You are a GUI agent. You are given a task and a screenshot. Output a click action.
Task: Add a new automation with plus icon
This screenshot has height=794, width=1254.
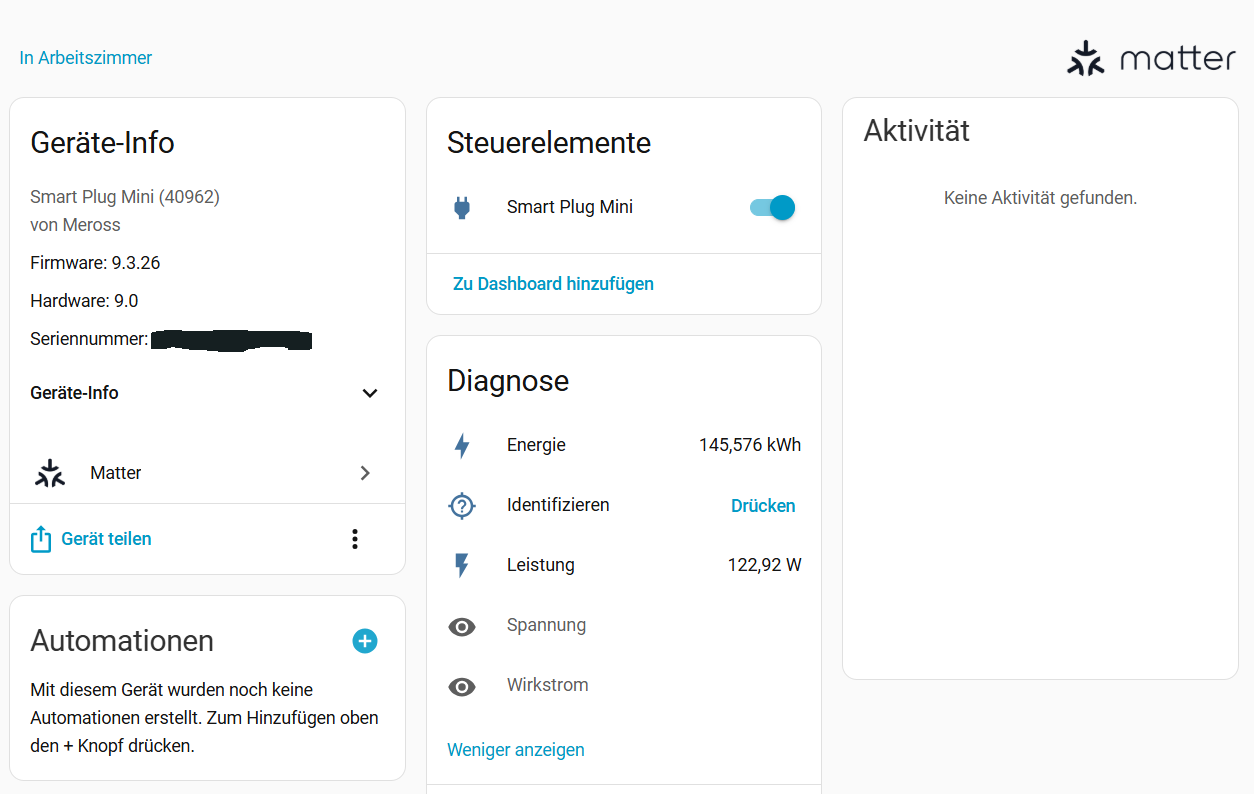point(365,641)
